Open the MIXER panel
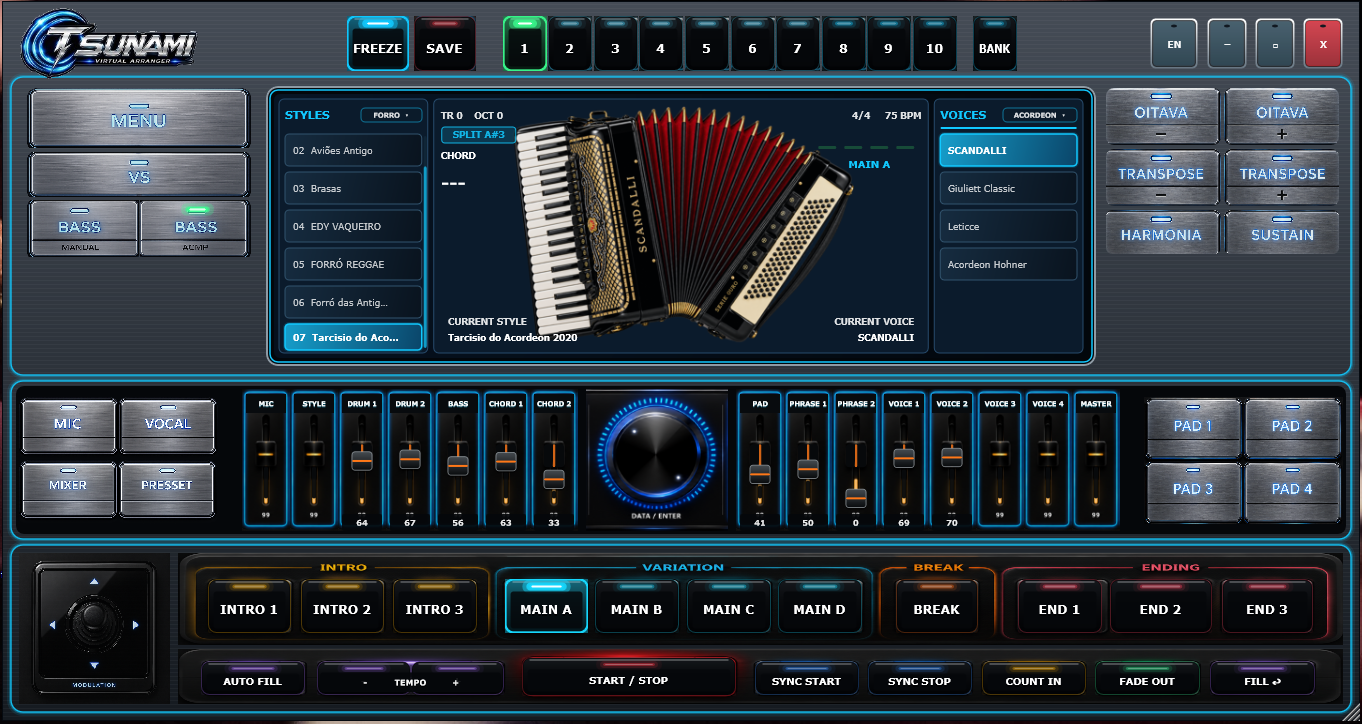Image resolution: width=1362 pixels, height=724 pixels. pyautogui.click(x=68, y=489)
